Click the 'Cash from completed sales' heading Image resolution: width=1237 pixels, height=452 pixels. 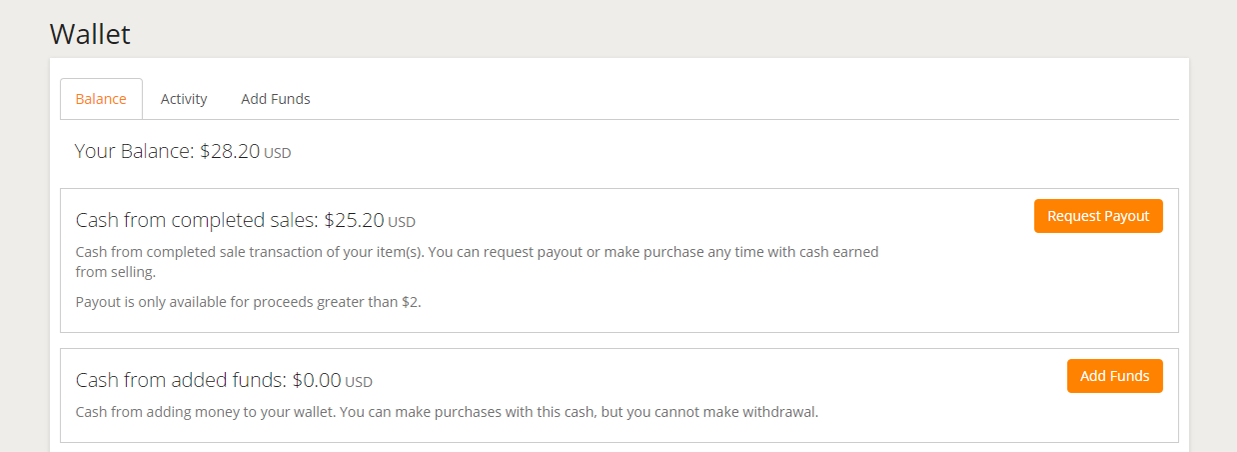(x=197, y=220)
